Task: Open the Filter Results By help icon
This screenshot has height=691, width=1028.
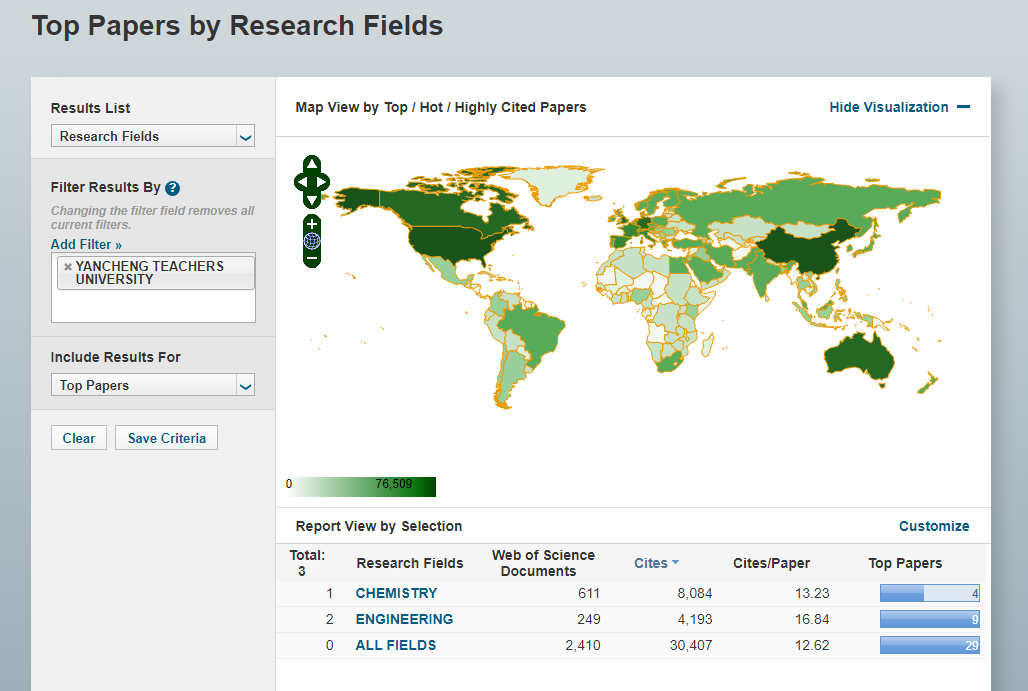Action: (173, 188)
